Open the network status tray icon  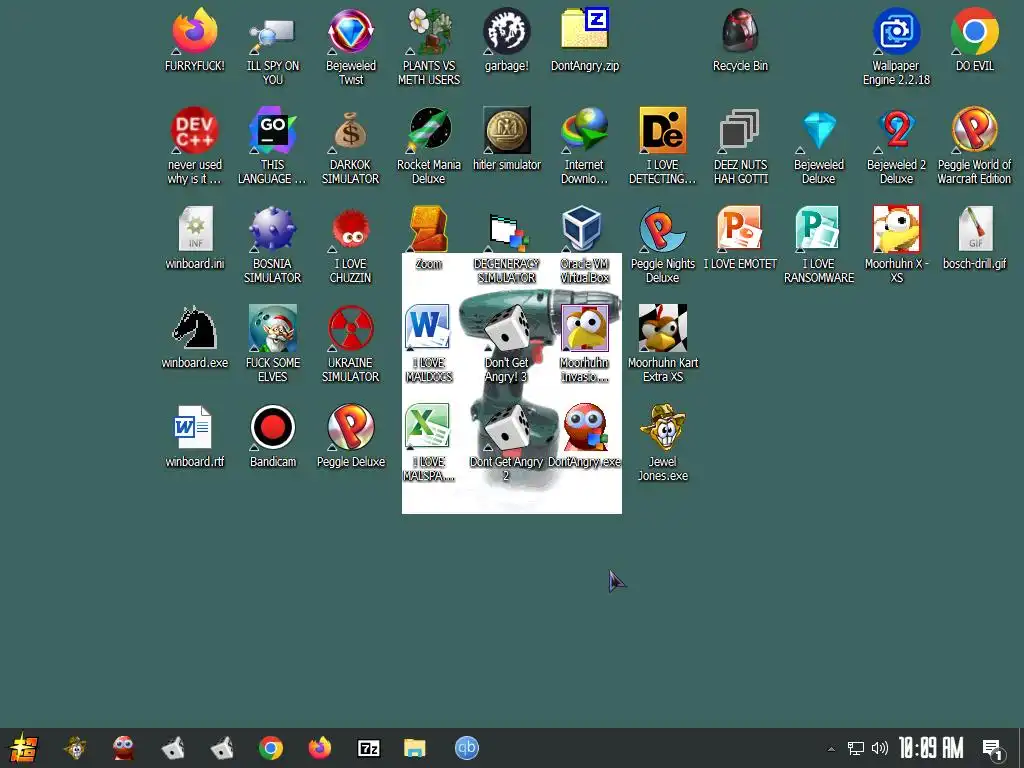point(856,748)
